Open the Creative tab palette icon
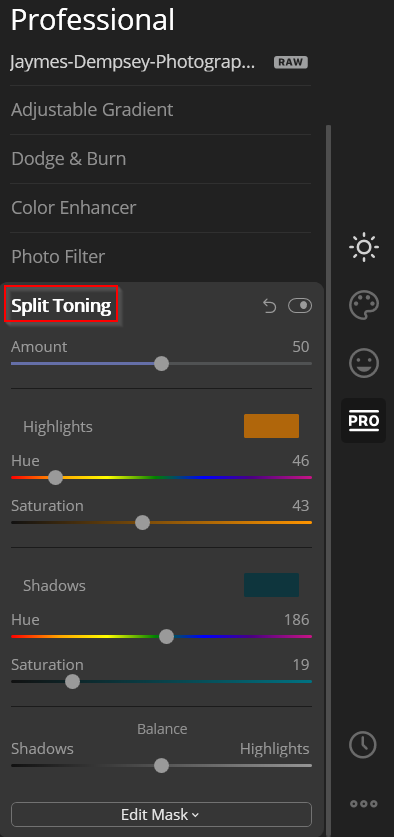The height and width of the screenshot is (837, 394). point(364,305)
